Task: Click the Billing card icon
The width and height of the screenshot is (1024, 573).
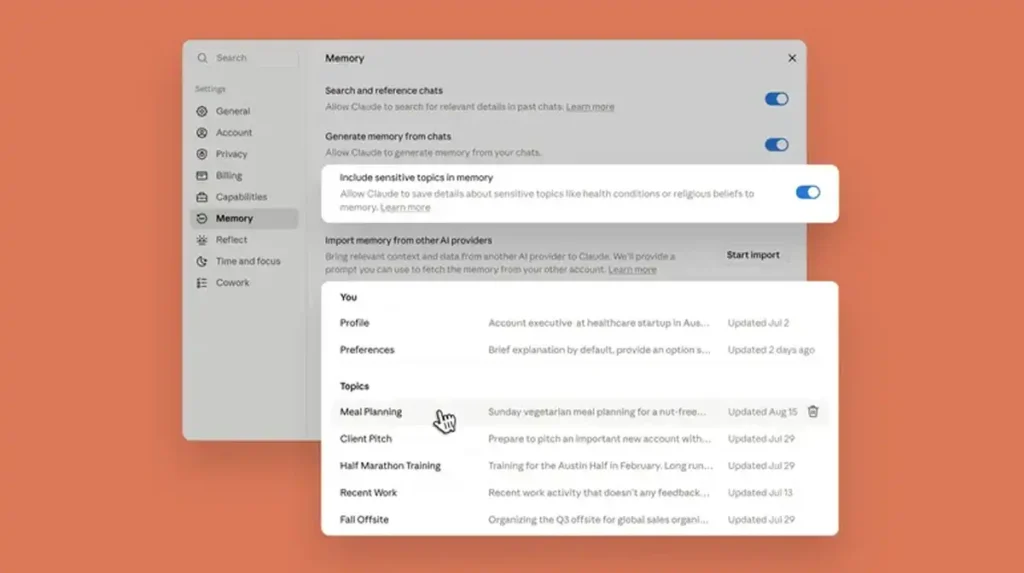Action: click(x=202, y=176)
